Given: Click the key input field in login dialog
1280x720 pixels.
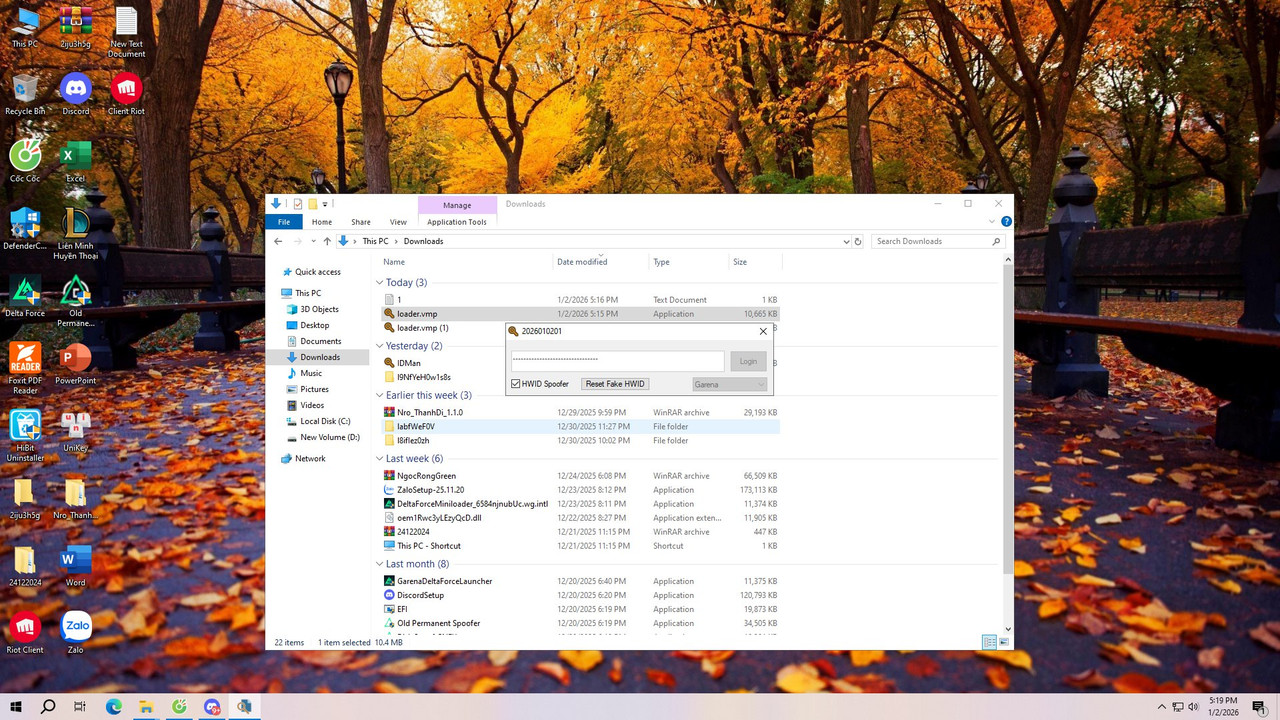Looking at the screenshot, I should click(x=617, y=361).
